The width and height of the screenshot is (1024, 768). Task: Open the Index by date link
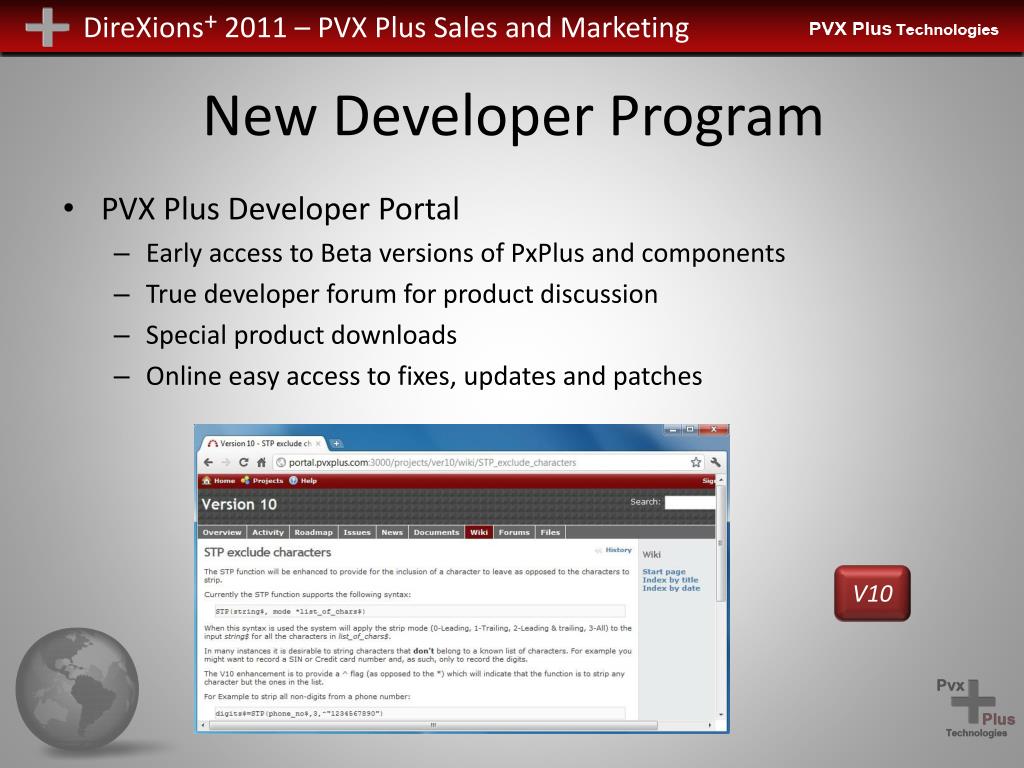click(671, 588)
